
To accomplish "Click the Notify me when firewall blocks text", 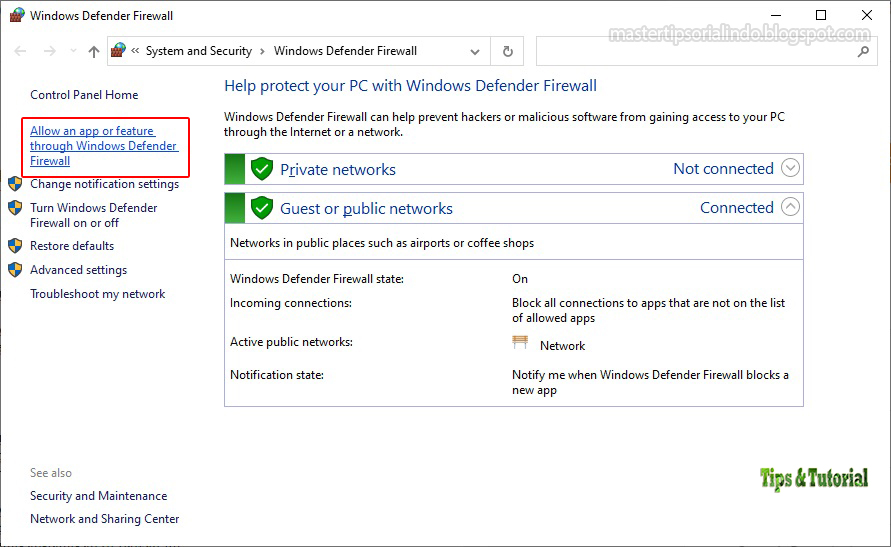I will click(x=650, y=382).
